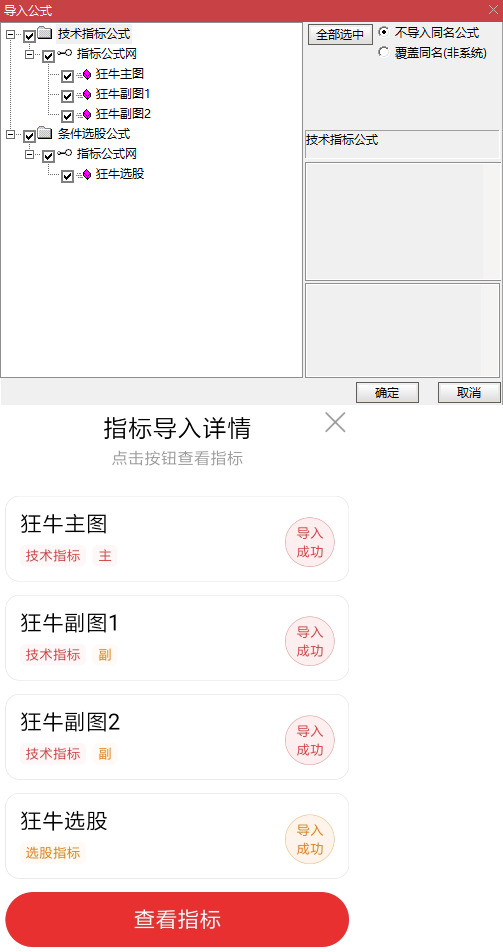
Task: Collapse the 条件选股公式 tree node
Action: coord(10,135)
